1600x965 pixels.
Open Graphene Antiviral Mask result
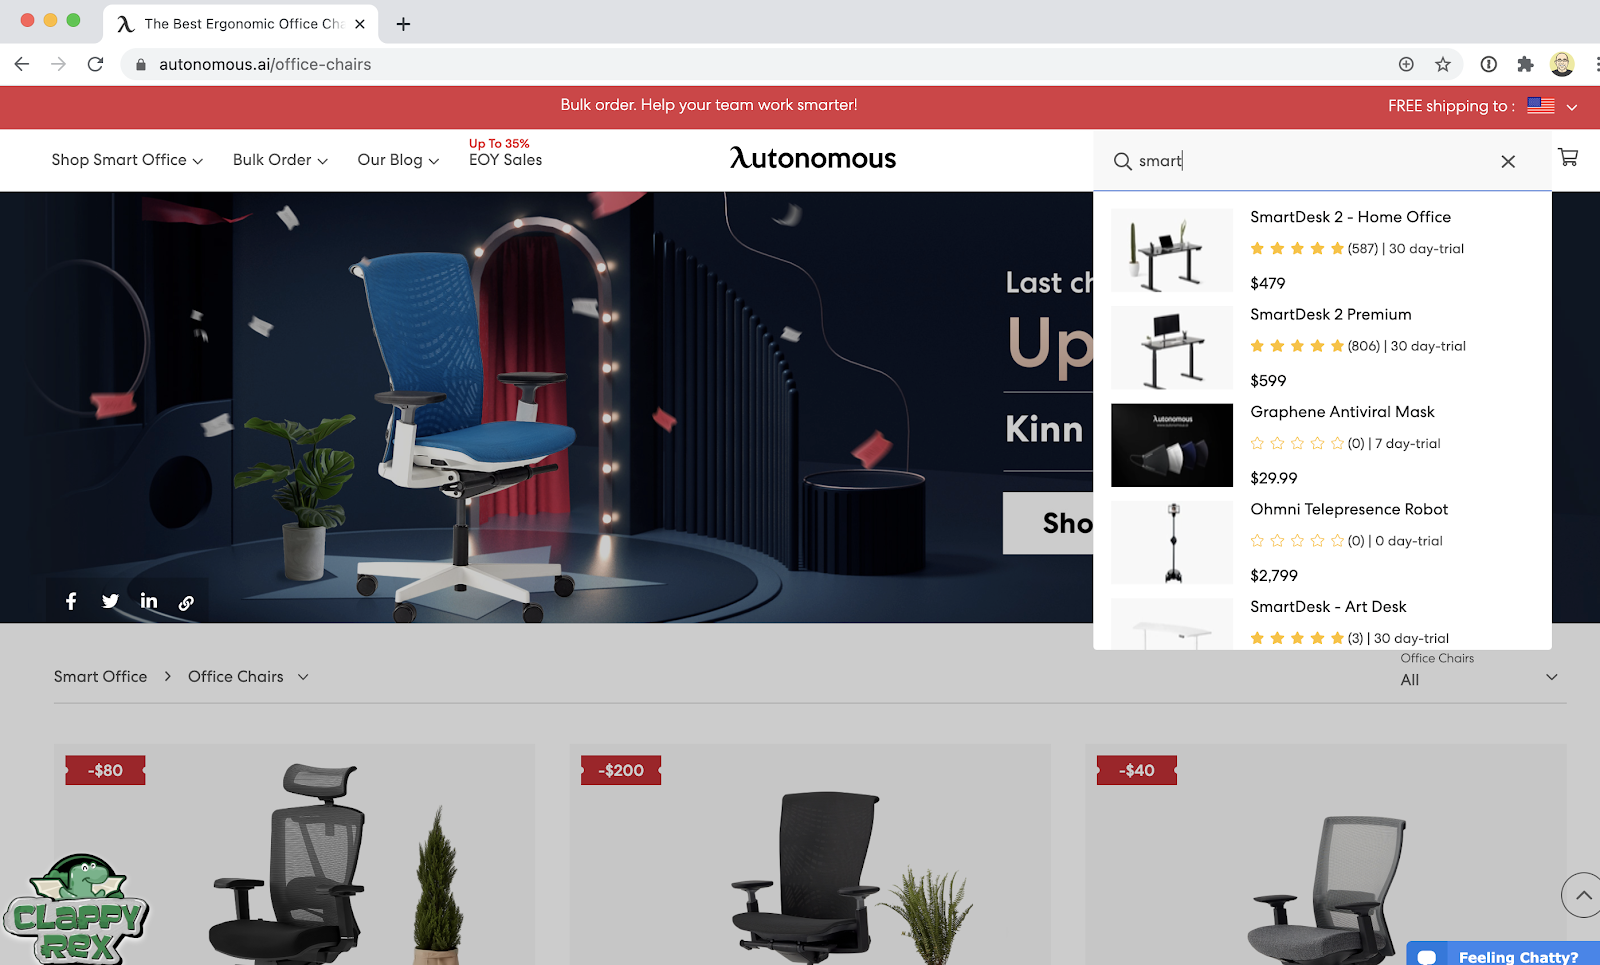click(x=1342, y=412)
